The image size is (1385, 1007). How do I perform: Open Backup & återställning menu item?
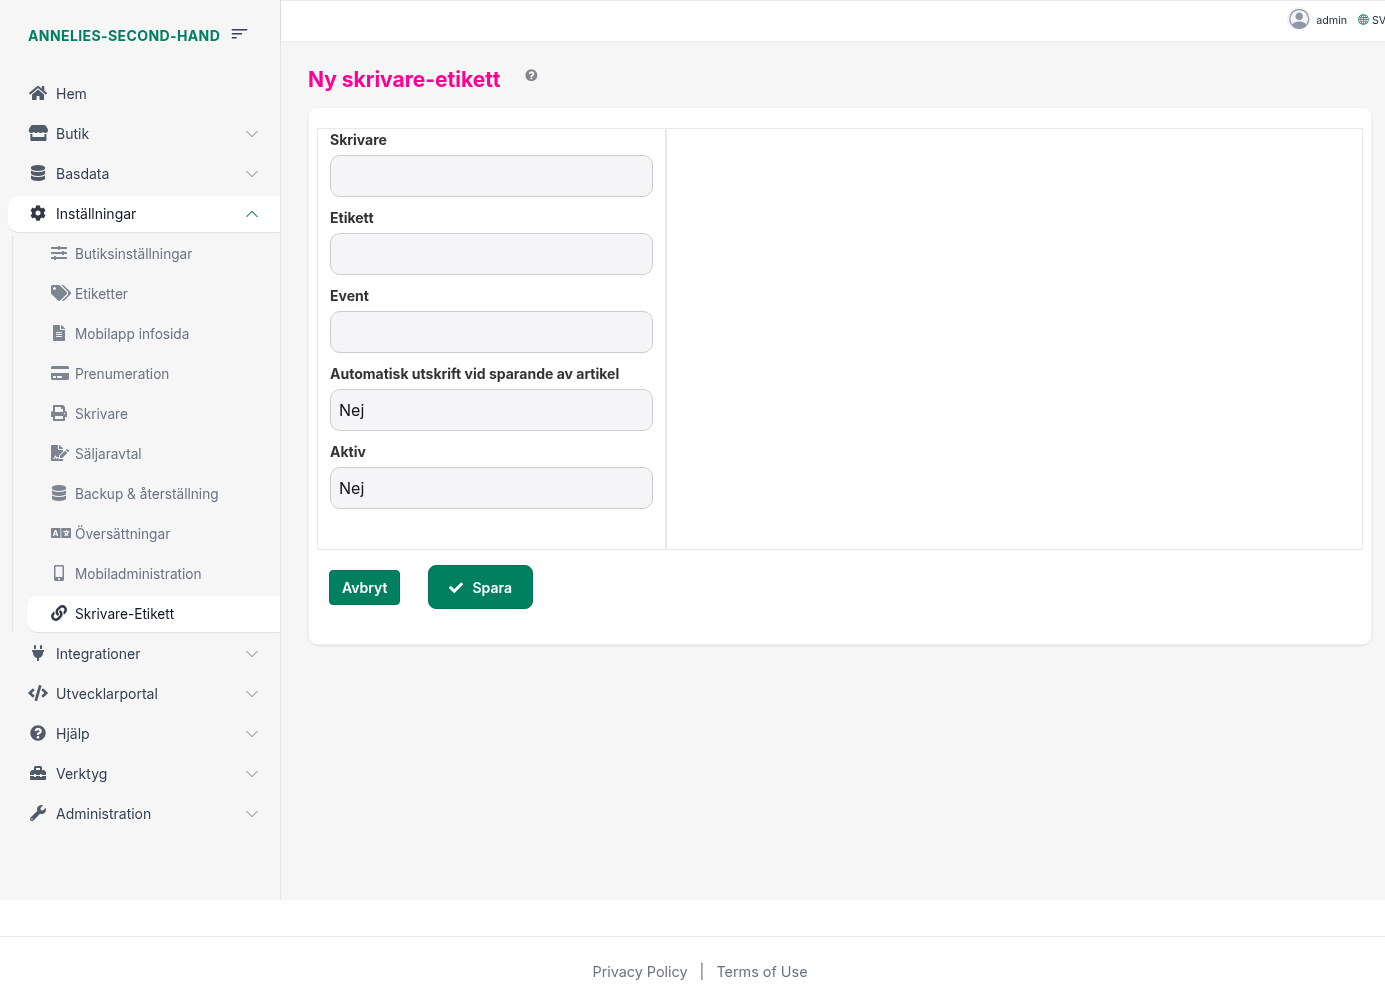(x=146, y=494)
